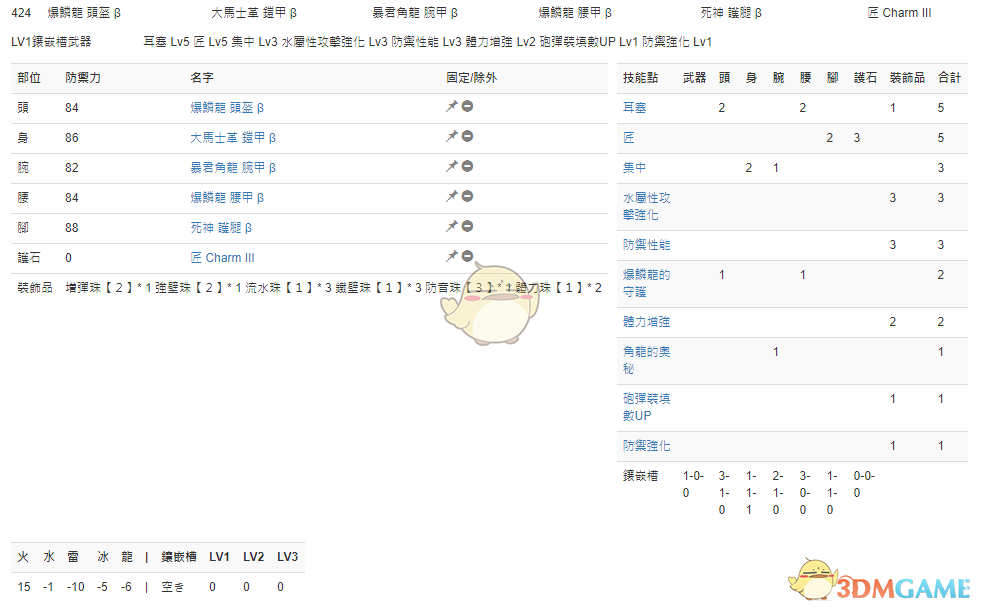Exclude the 大馬士革 鎧甲 β body armor
Image resolution: width=981 pixels, height=607 pixels.
(x=467, y=136)
